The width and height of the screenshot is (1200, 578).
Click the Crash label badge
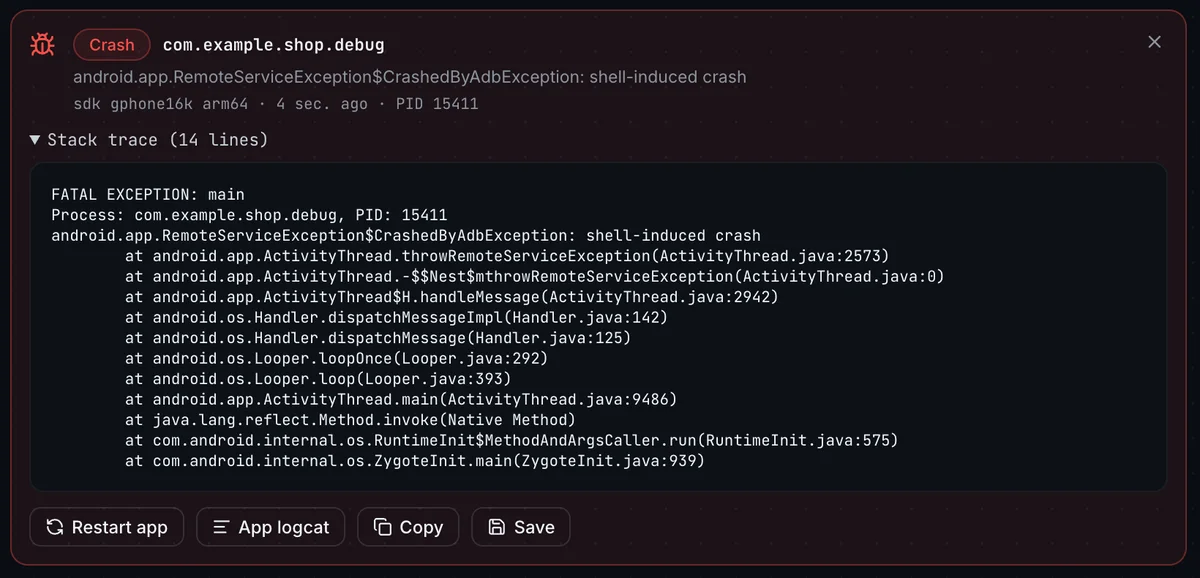click(112, 45)
